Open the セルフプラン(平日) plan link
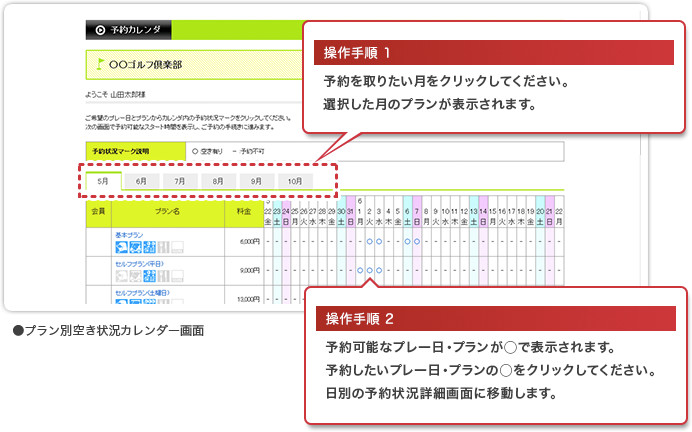Image resolution: width=692 pixels, height=432 pixels. pyautogui.click(x=139, y=264)
